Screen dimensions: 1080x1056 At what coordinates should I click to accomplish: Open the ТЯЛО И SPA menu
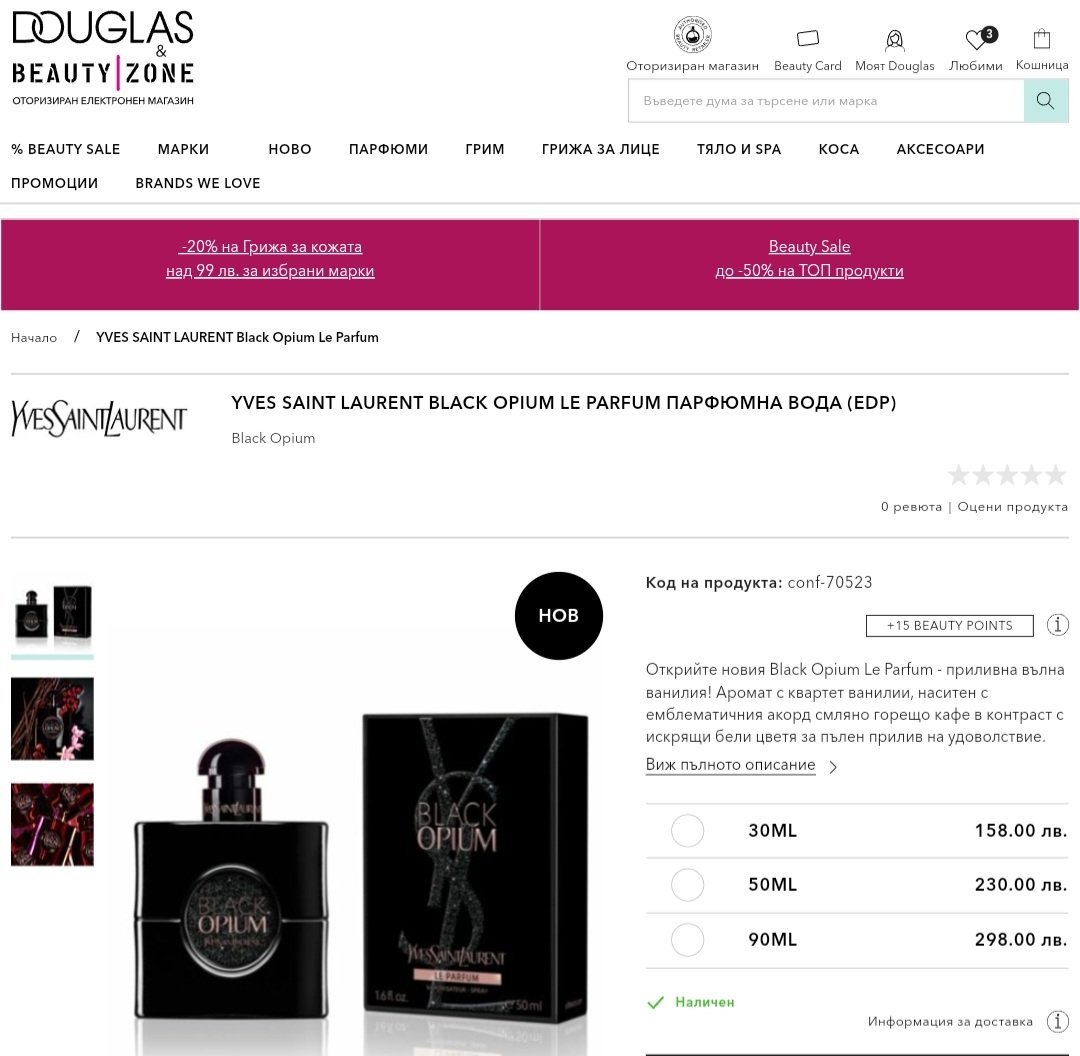tap(739, 149)
